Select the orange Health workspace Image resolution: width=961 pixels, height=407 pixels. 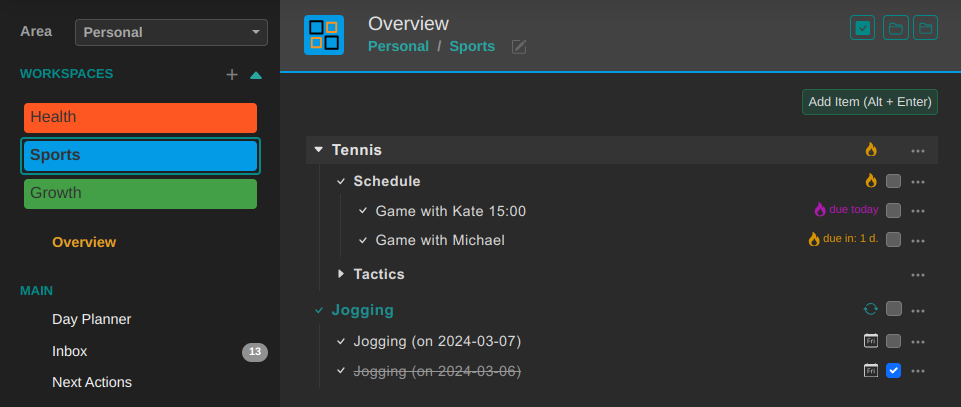[x=140, y=118]
